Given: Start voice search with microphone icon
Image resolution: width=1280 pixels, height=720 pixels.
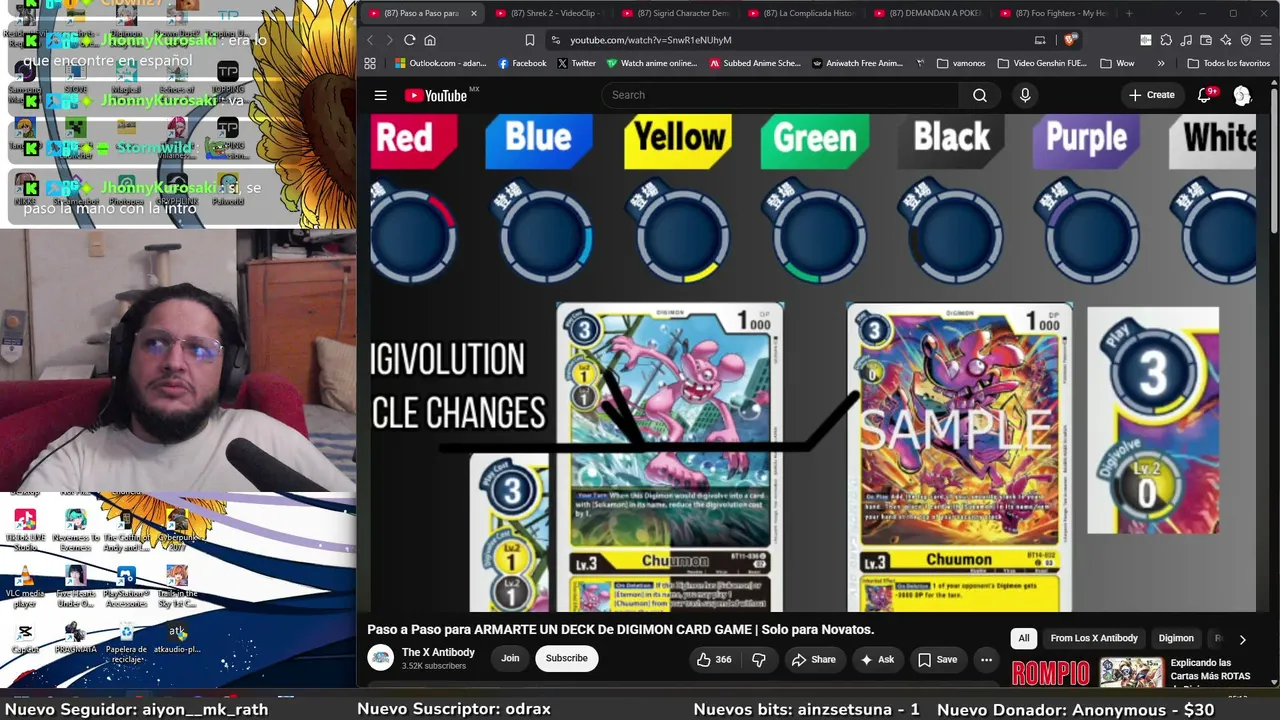Looking at the screenshot, I should pos(1025,95).
